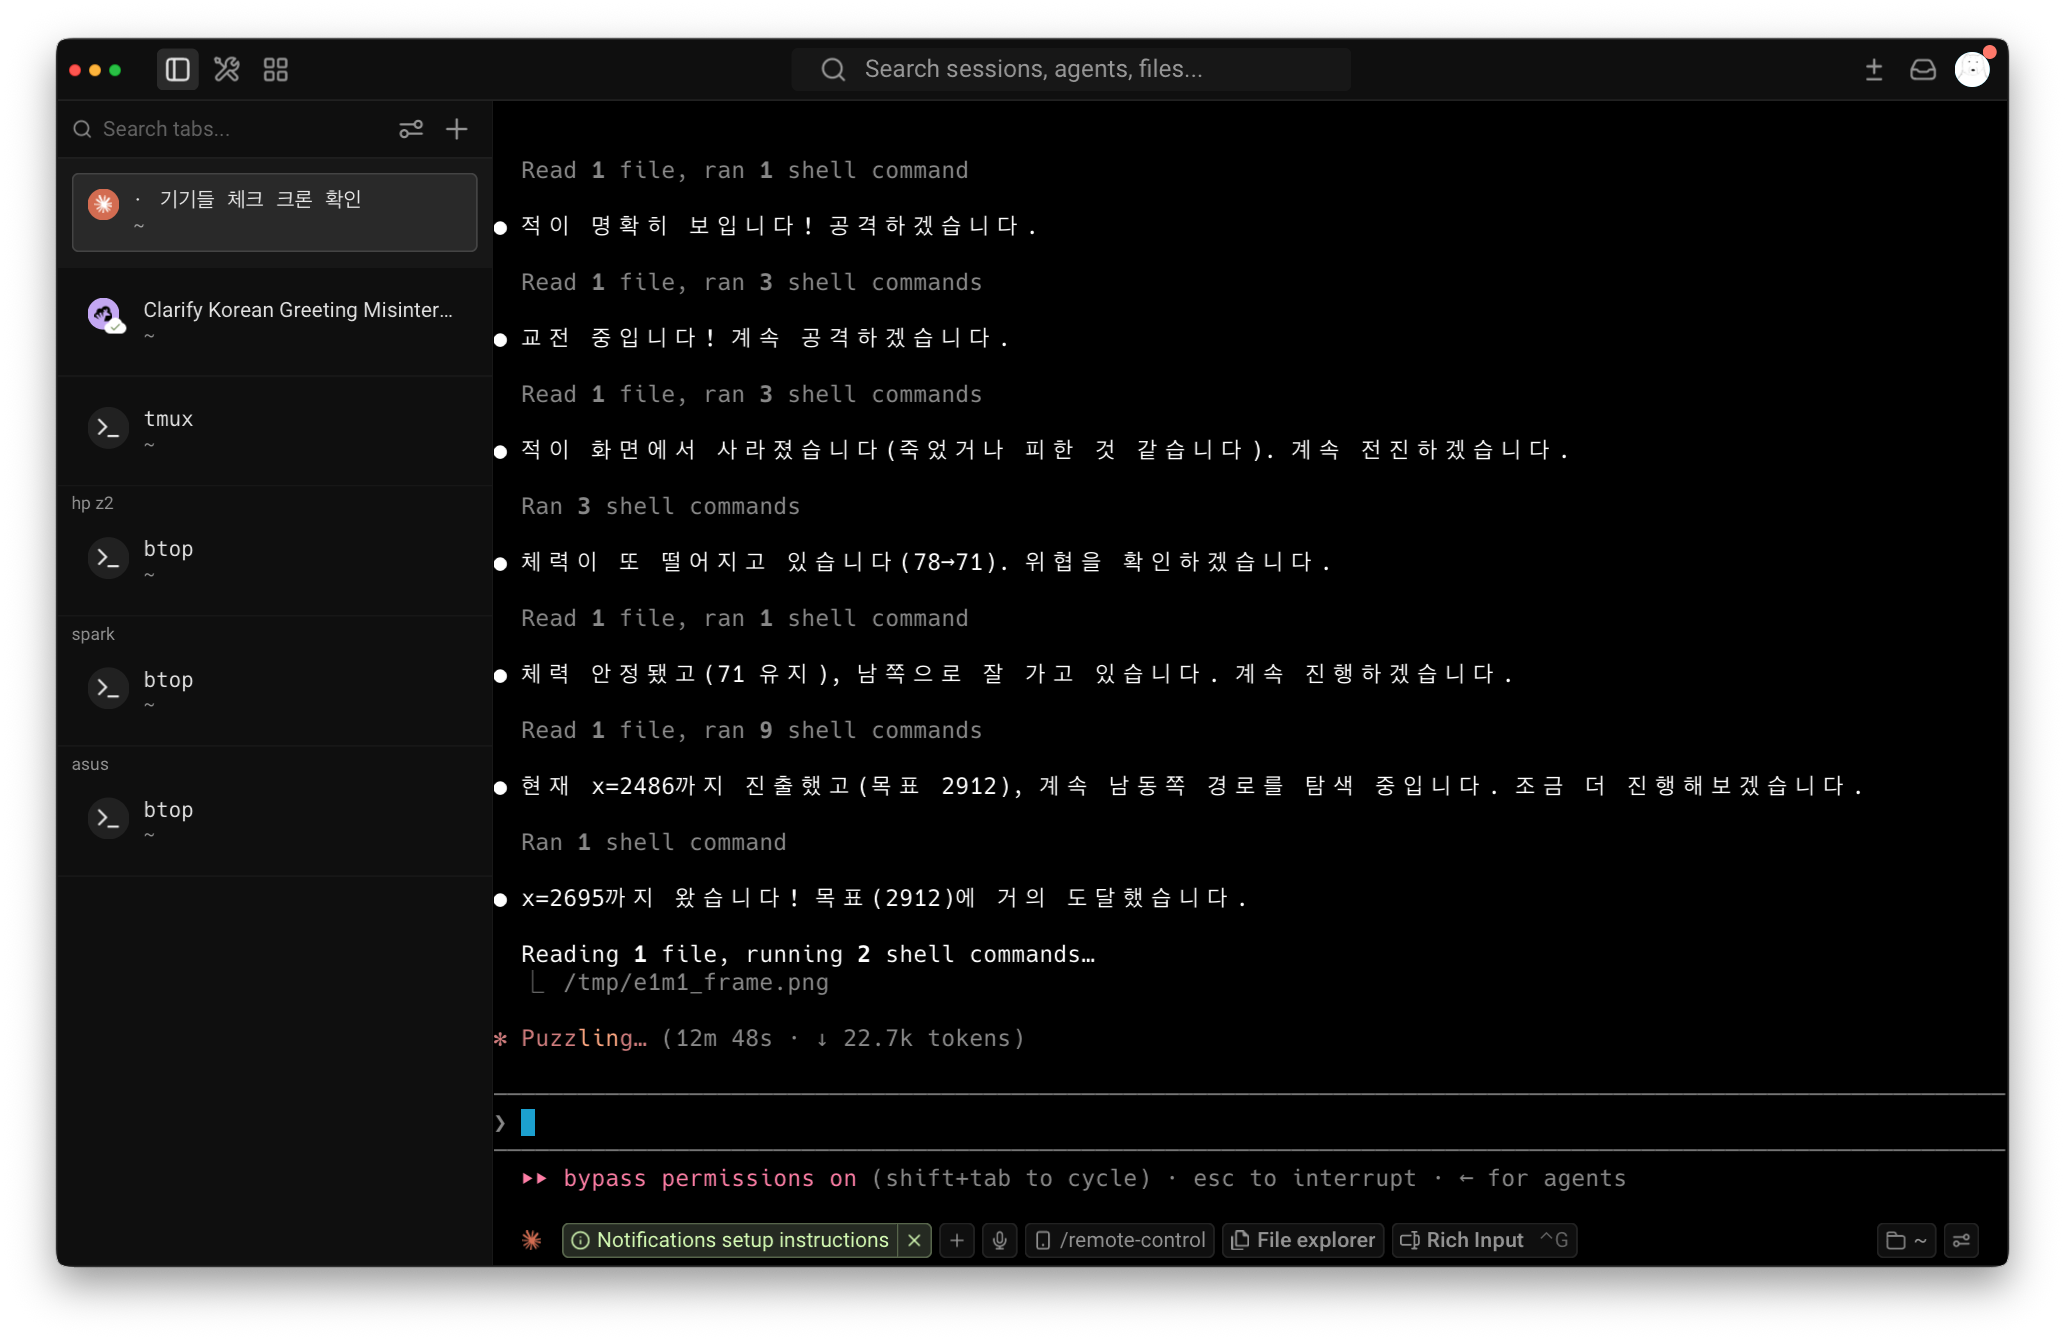Click the search sessions, agents, files field

1071,69
